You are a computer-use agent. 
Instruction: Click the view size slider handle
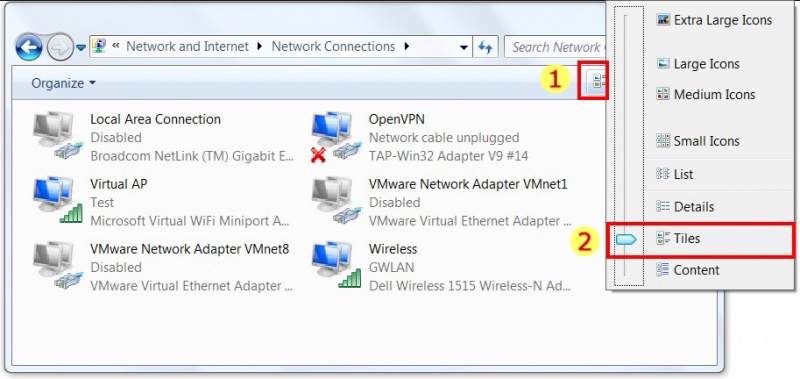click(x=626, y=239)
